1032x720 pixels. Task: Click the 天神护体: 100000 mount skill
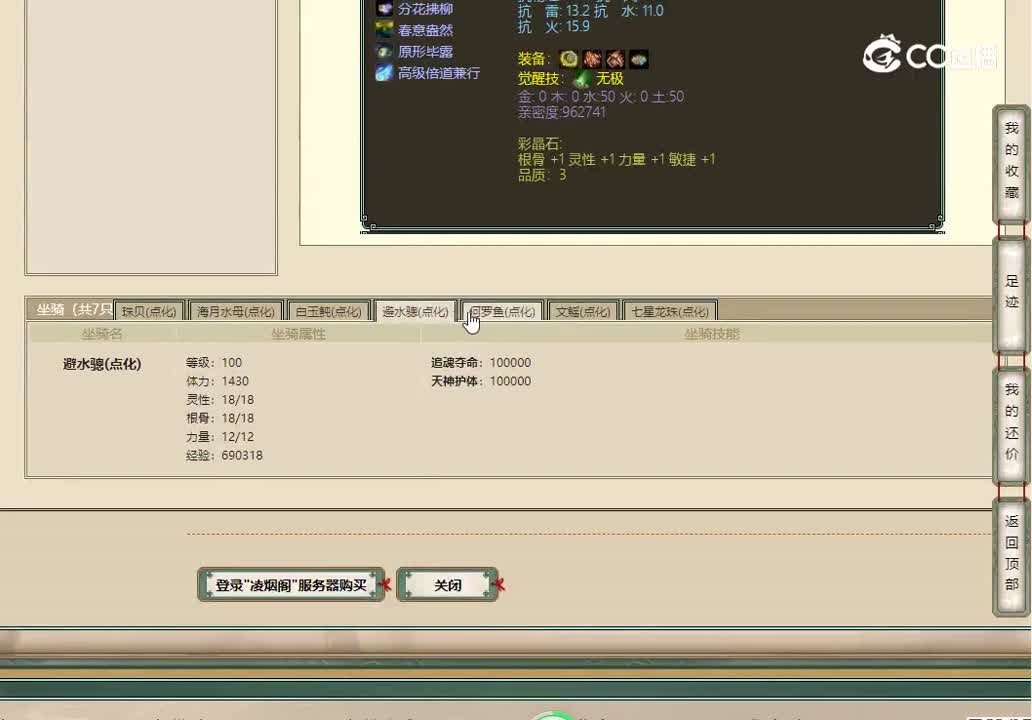481,381
